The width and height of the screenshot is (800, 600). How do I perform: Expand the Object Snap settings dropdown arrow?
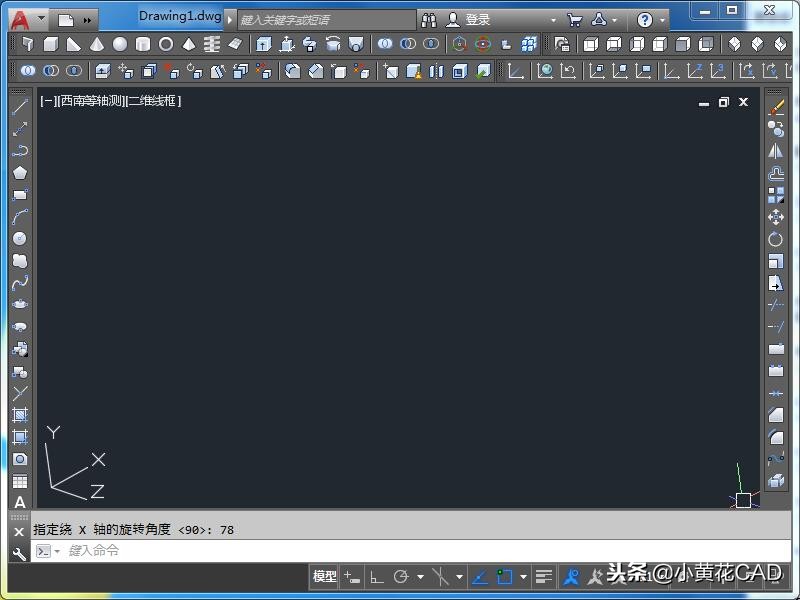(523, 577)
